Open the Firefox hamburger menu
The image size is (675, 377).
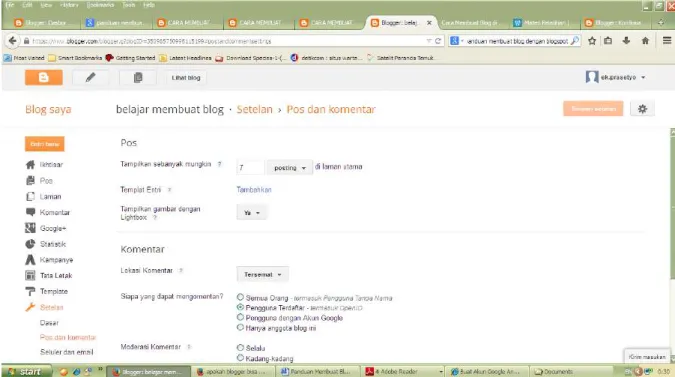pyautogui.click(x=666, y=40)
